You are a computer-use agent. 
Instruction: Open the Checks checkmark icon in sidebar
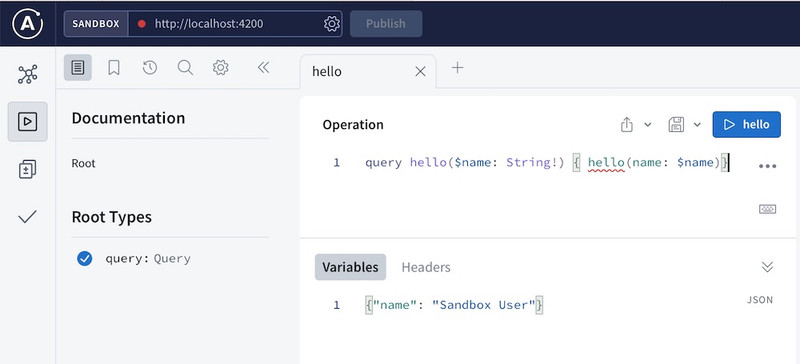tap(28, 217)
